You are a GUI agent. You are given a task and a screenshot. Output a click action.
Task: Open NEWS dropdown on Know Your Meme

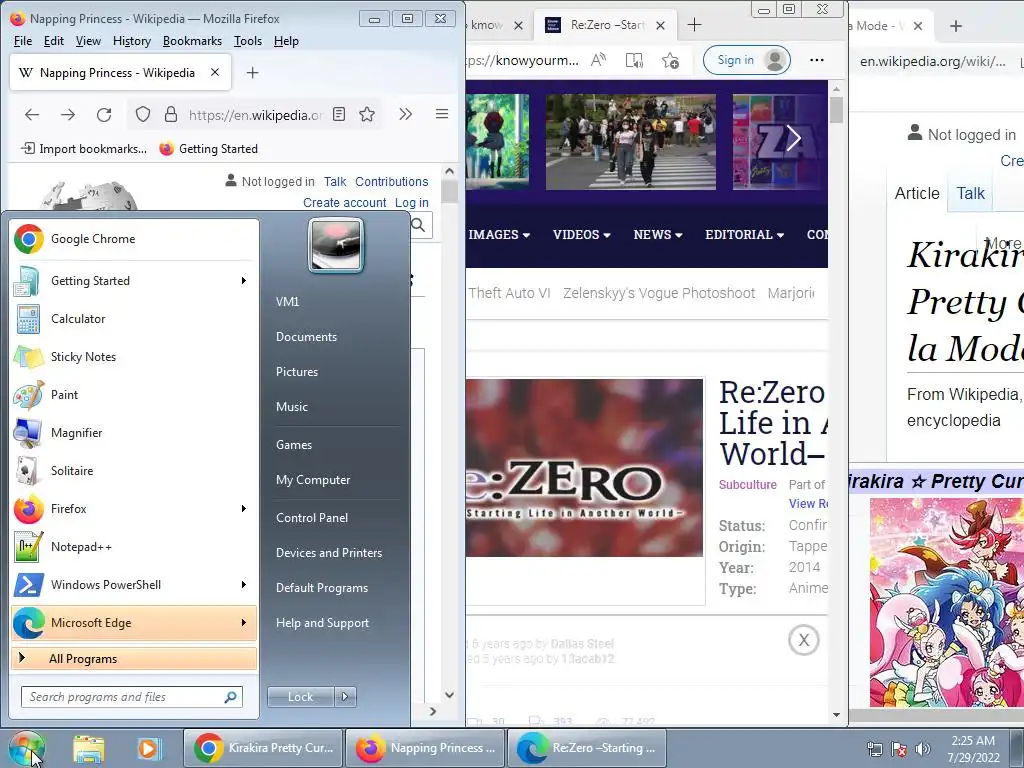click(x=658, y=234)
